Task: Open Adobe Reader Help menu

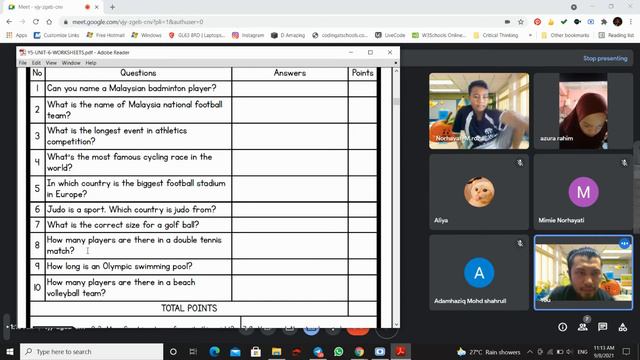Action: pos(91,63)
